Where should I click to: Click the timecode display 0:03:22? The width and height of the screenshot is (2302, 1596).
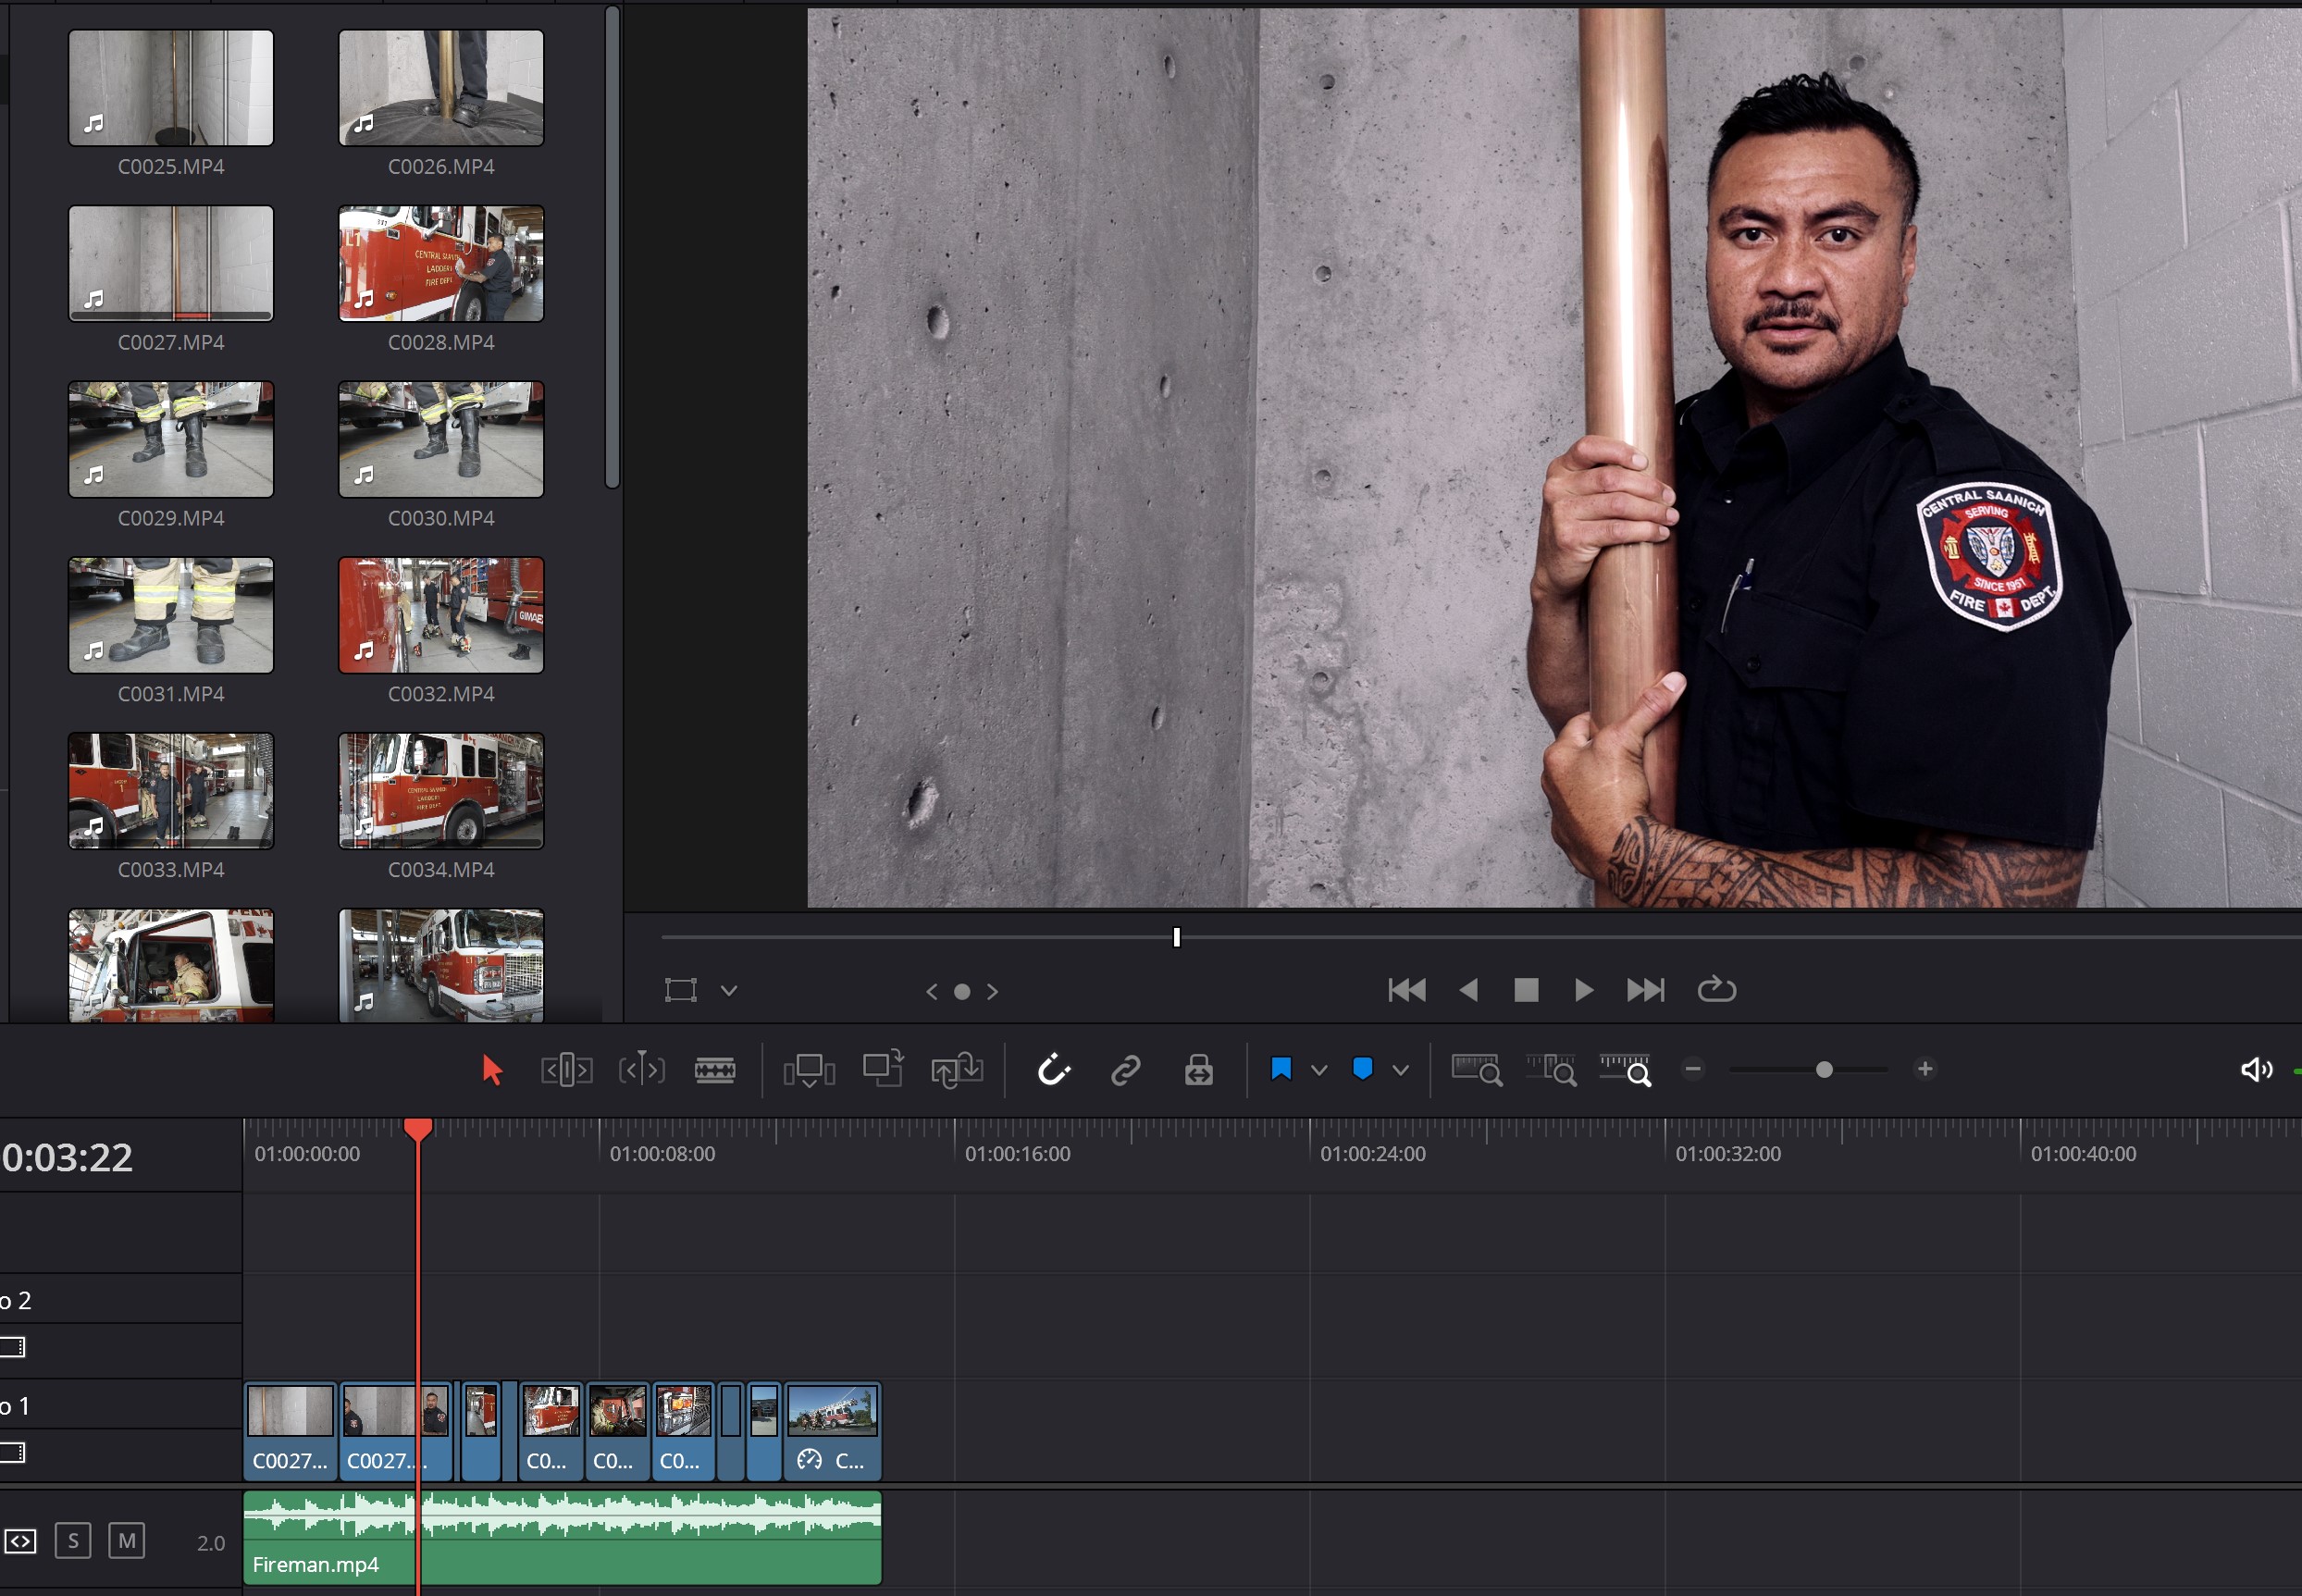(x=67, y=1158)
